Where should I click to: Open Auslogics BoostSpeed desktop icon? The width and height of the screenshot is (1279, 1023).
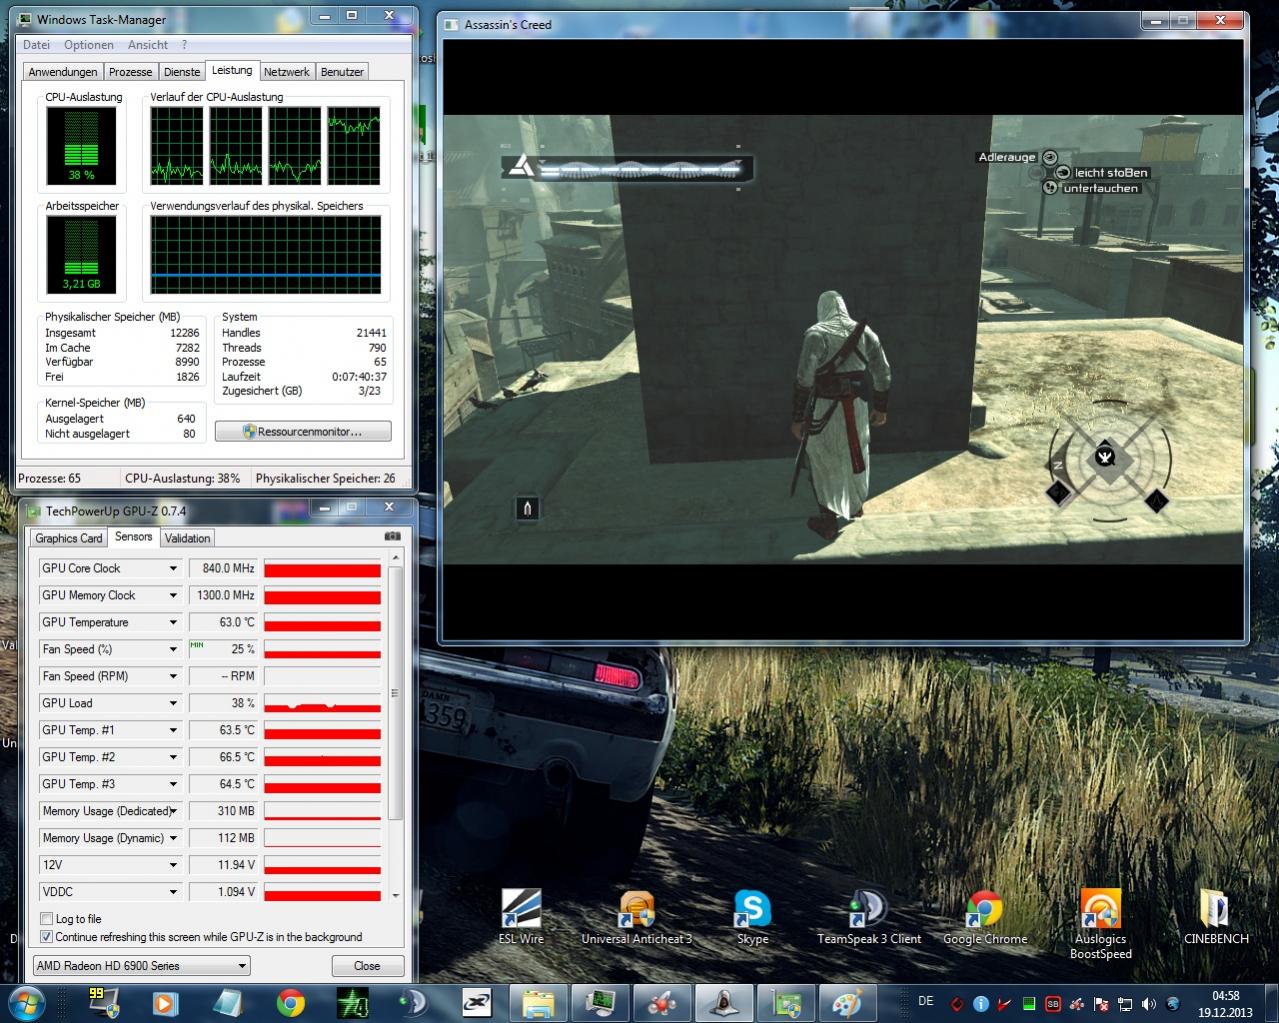tap(1100, 924)
